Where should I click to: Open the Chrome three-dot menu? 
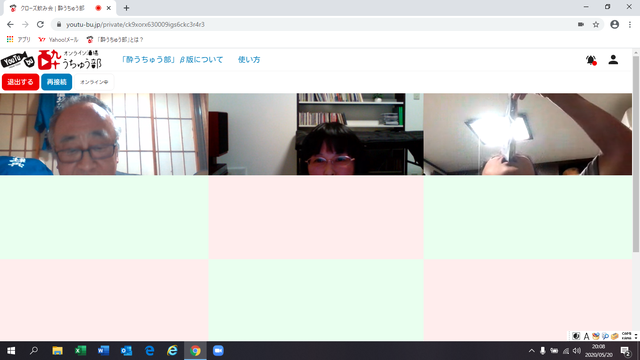630,24
